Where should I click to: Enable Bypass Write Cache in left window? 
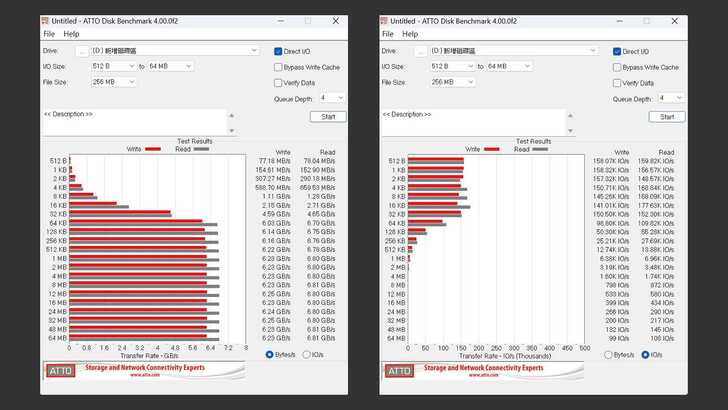[x=278, y=67]
